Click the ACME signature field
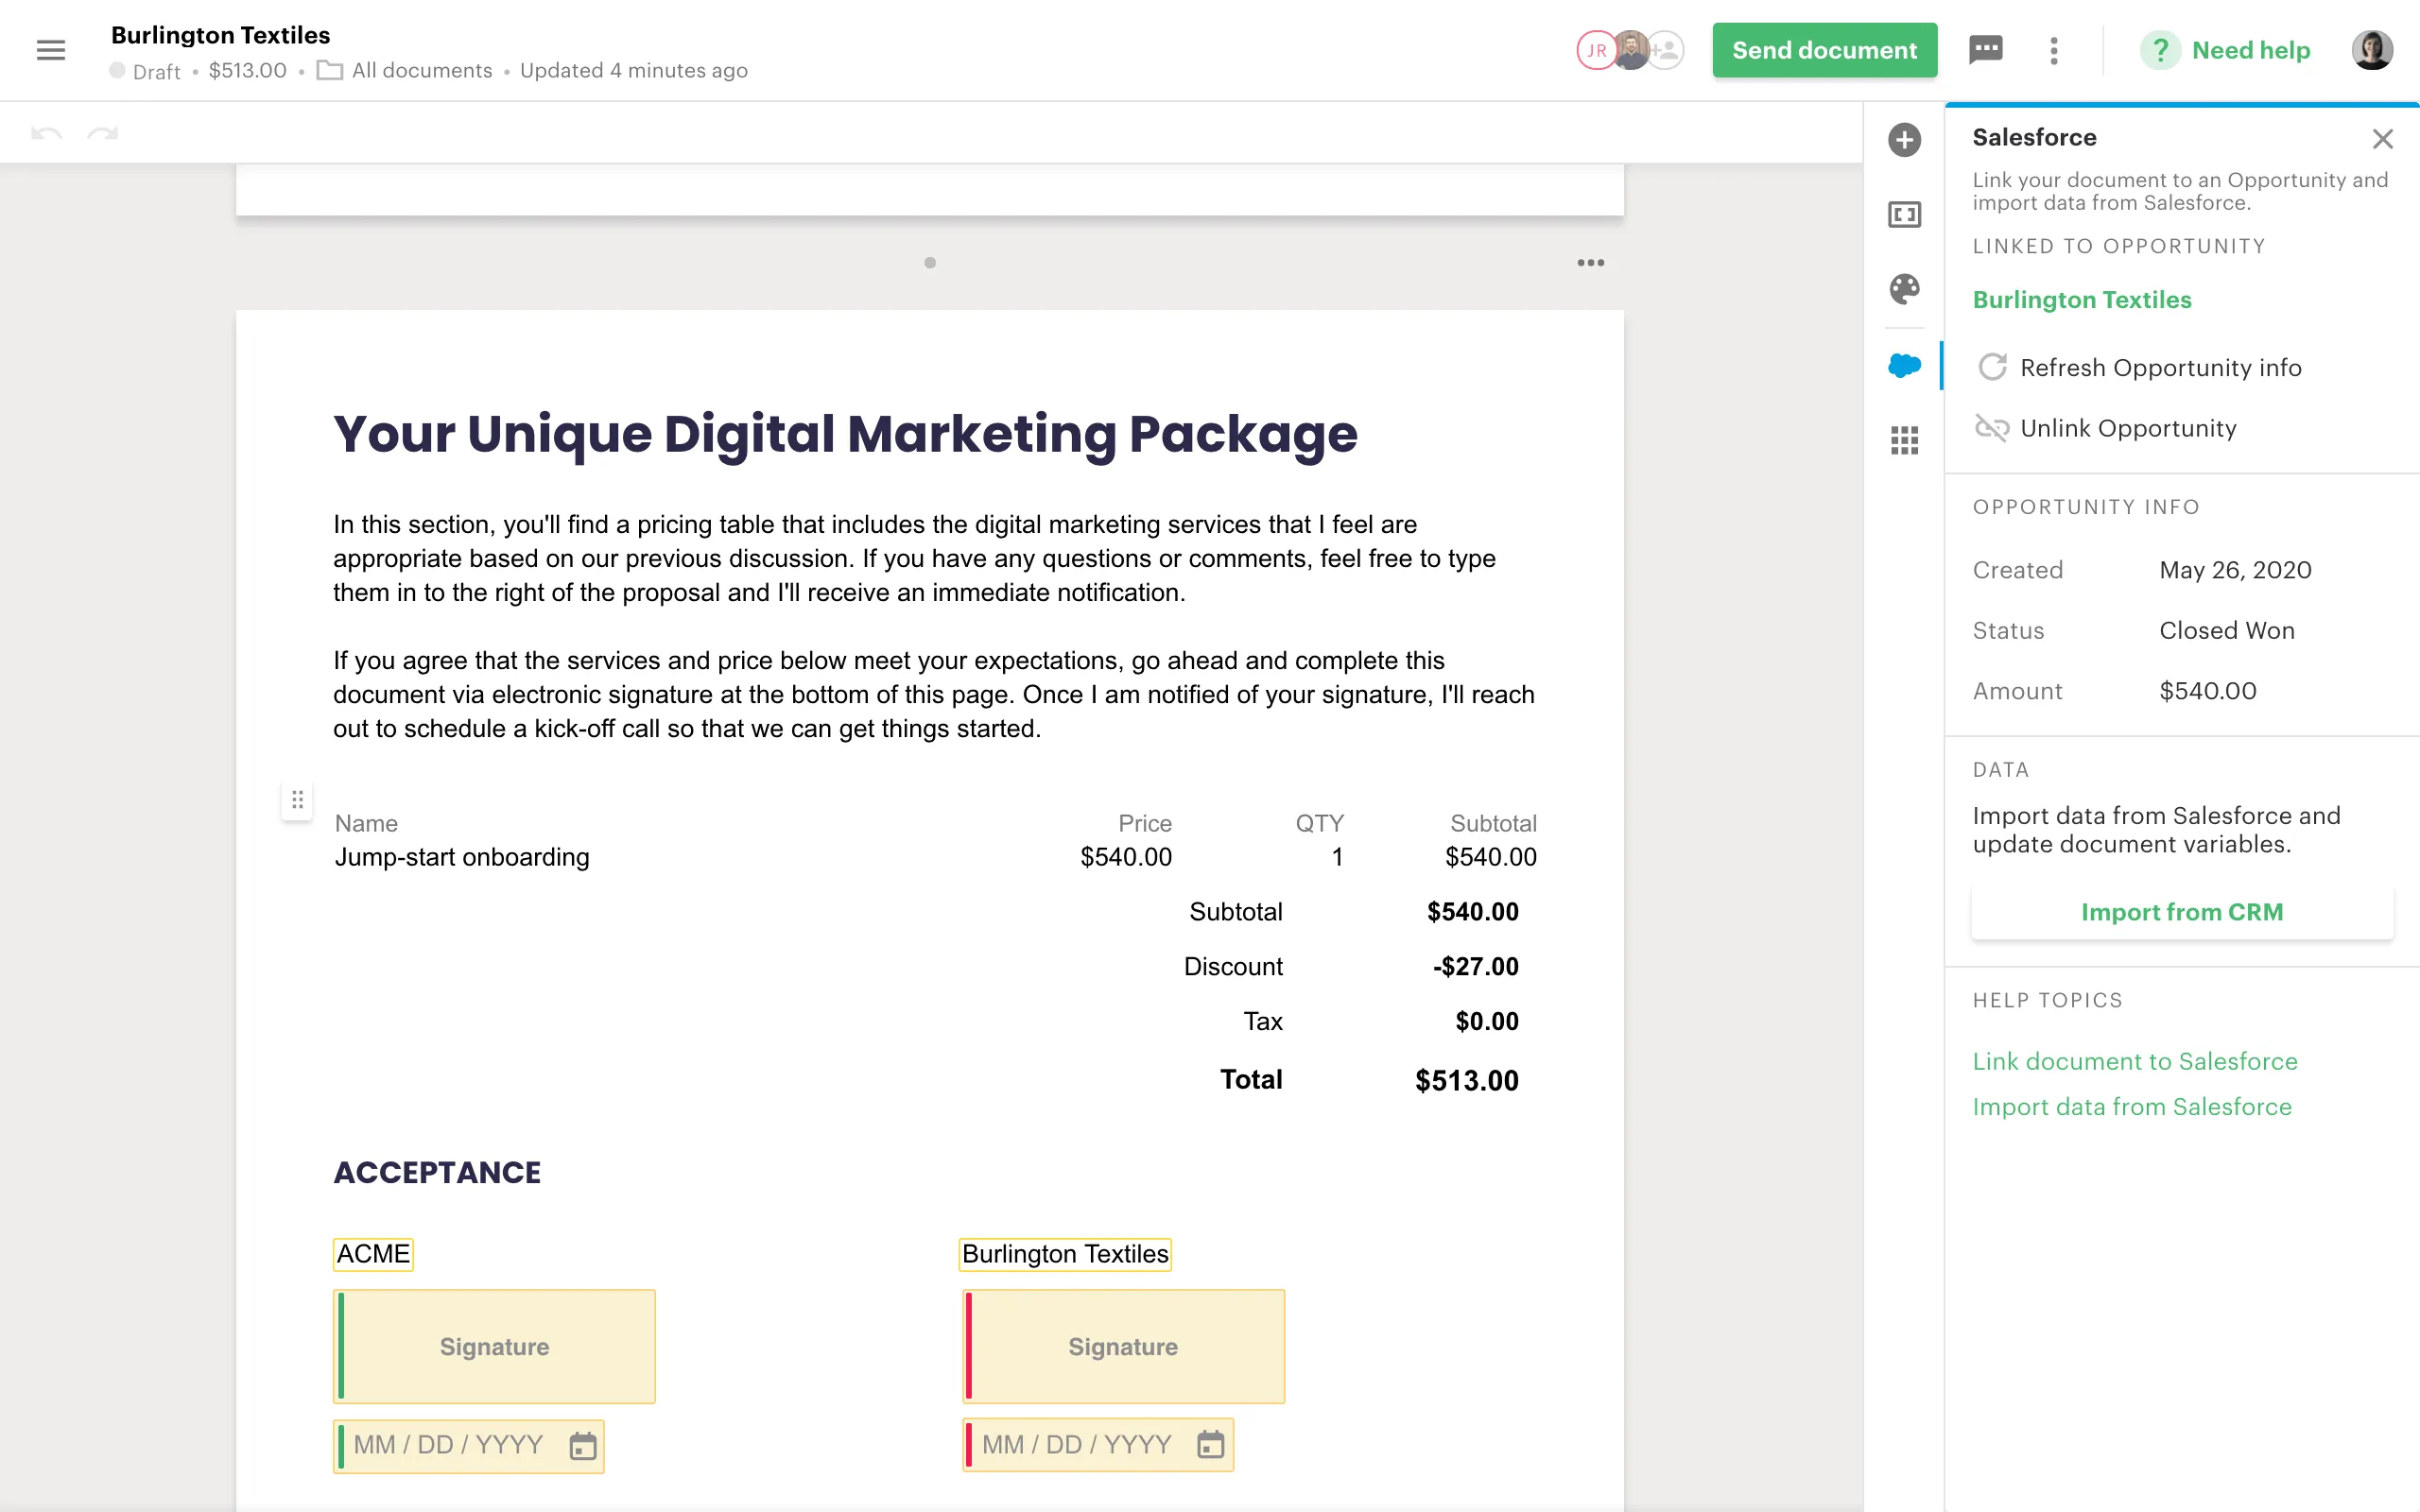 point(494,1346)
